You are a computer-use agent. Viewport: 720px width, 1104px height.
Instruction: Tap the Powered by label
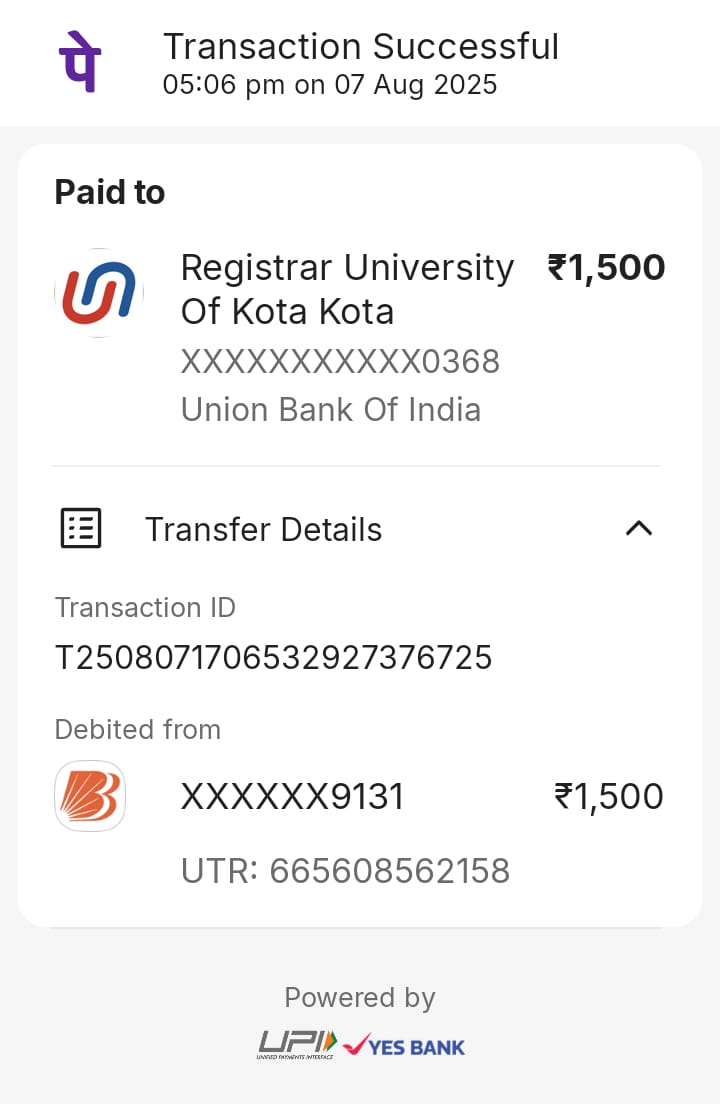360,997
